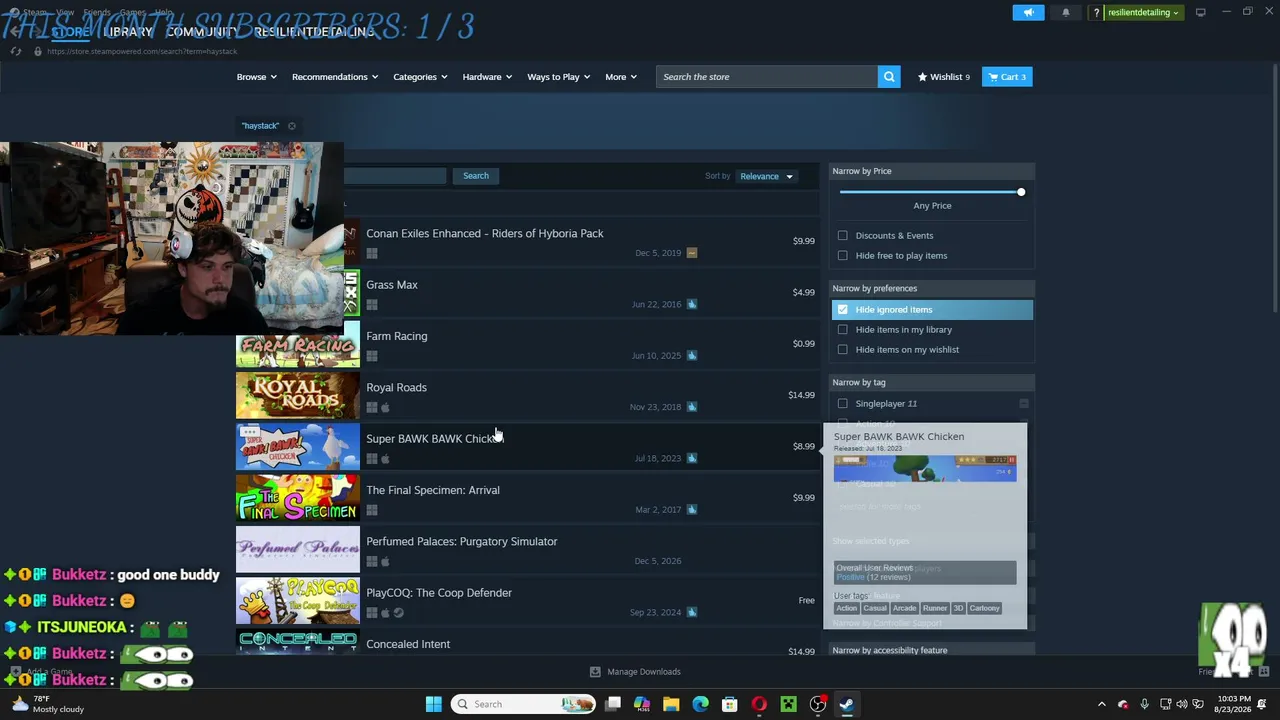1280x720 pixels.
Task: Open The Final Specimen thumbnail
Action: click(297, 498)
